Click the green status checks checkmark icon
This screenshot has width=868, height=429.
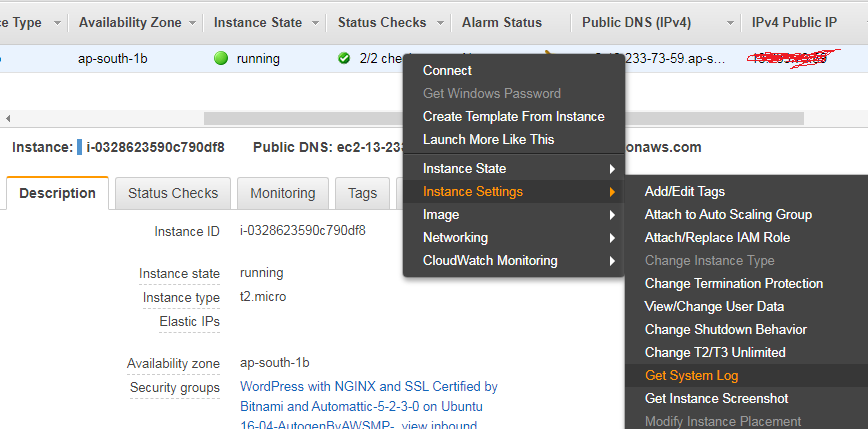pyautogui.click(x=344, y=59)
